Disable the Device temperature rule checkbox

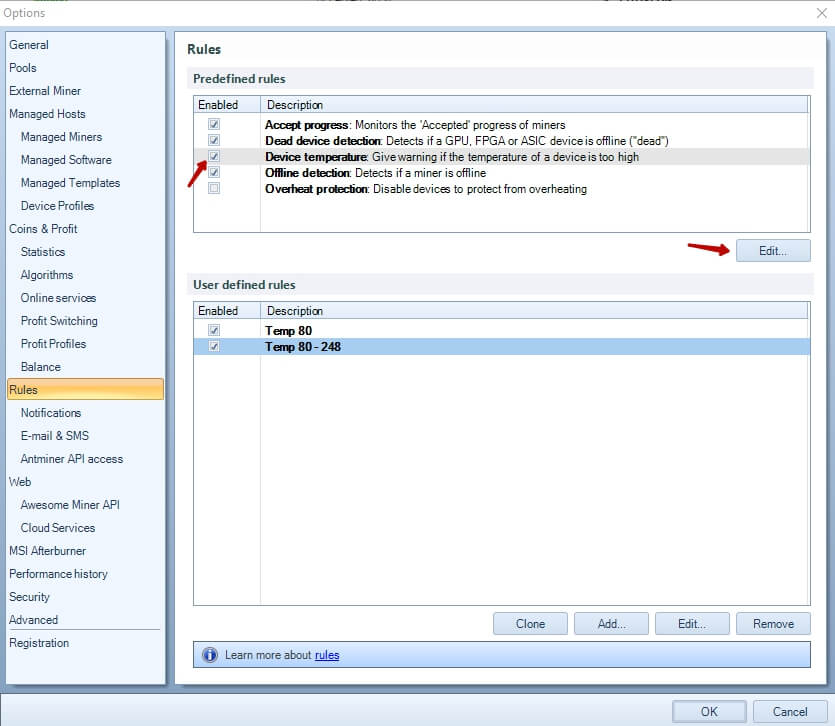[214, 156]
